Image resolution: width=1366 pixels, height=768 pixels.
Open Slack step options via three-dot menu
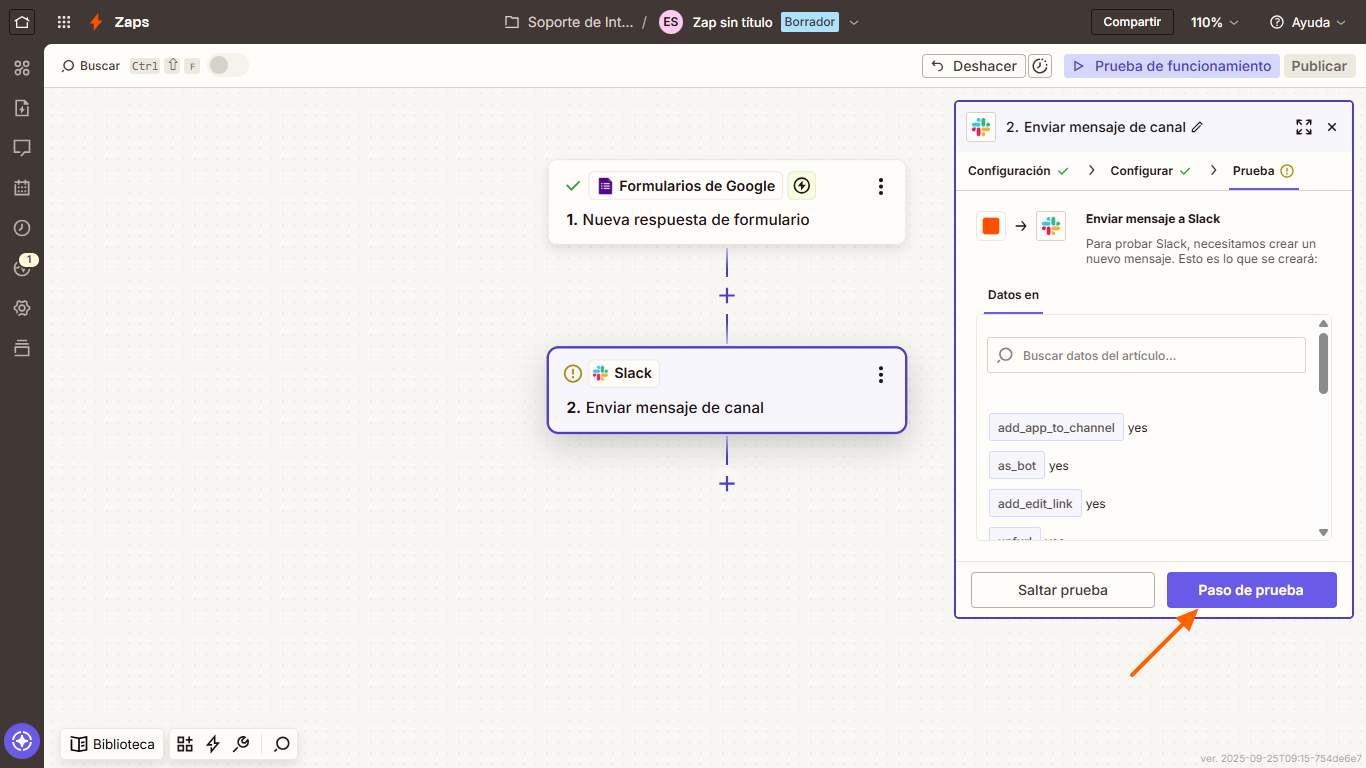coord(880,375)
